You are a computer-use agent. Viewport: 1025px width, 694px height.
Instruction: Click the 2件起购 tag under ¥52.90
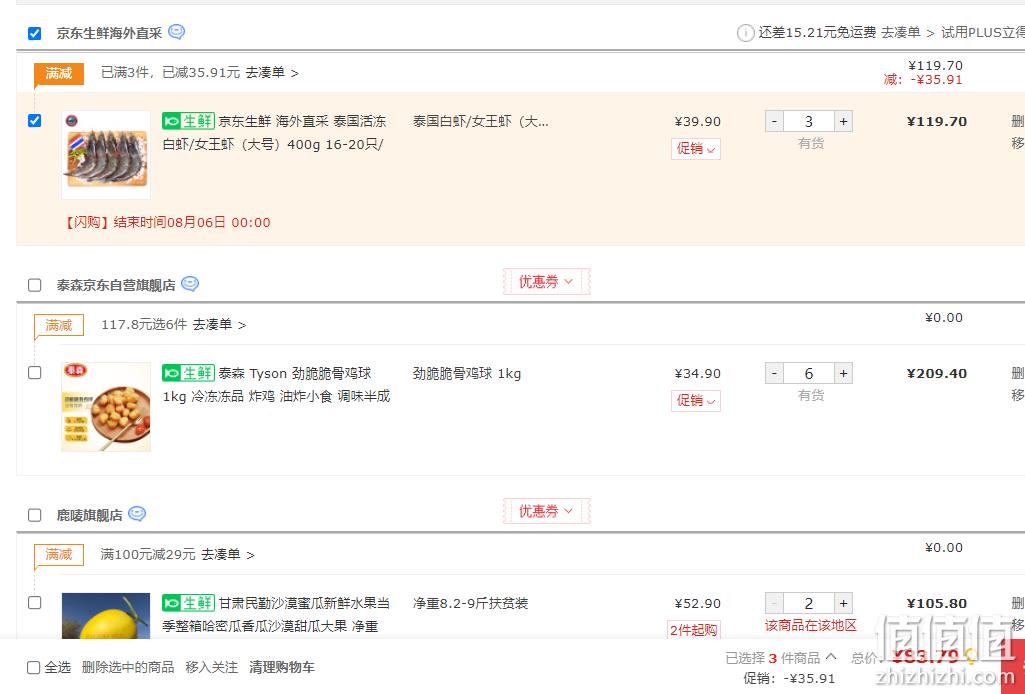(x=694, y=630)
